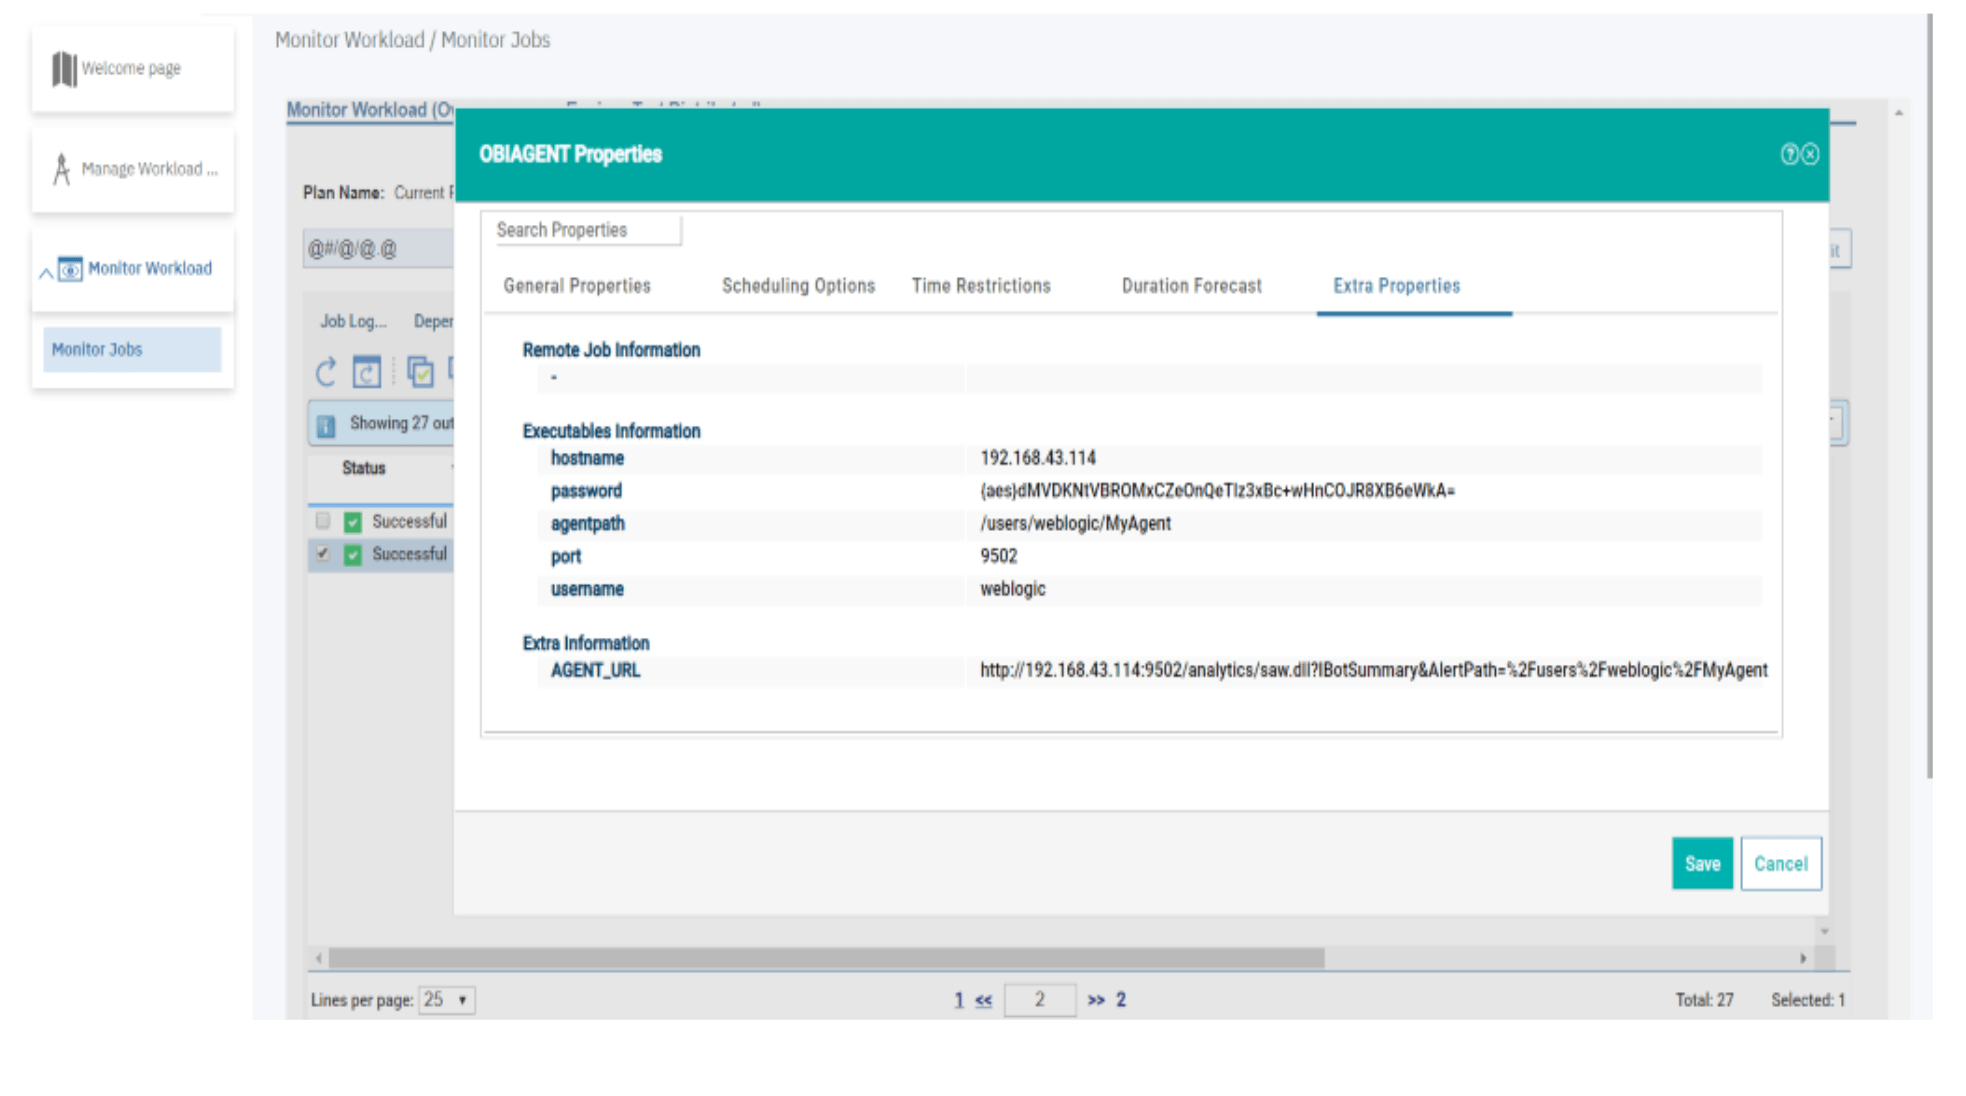1966x1096 pixels.
Task: Open the Scheduling Options tab
Action: (x=798, y=286)
